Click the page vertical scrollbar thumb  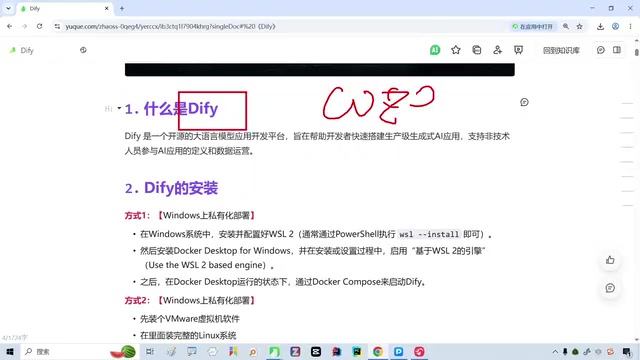click(637, 52)
